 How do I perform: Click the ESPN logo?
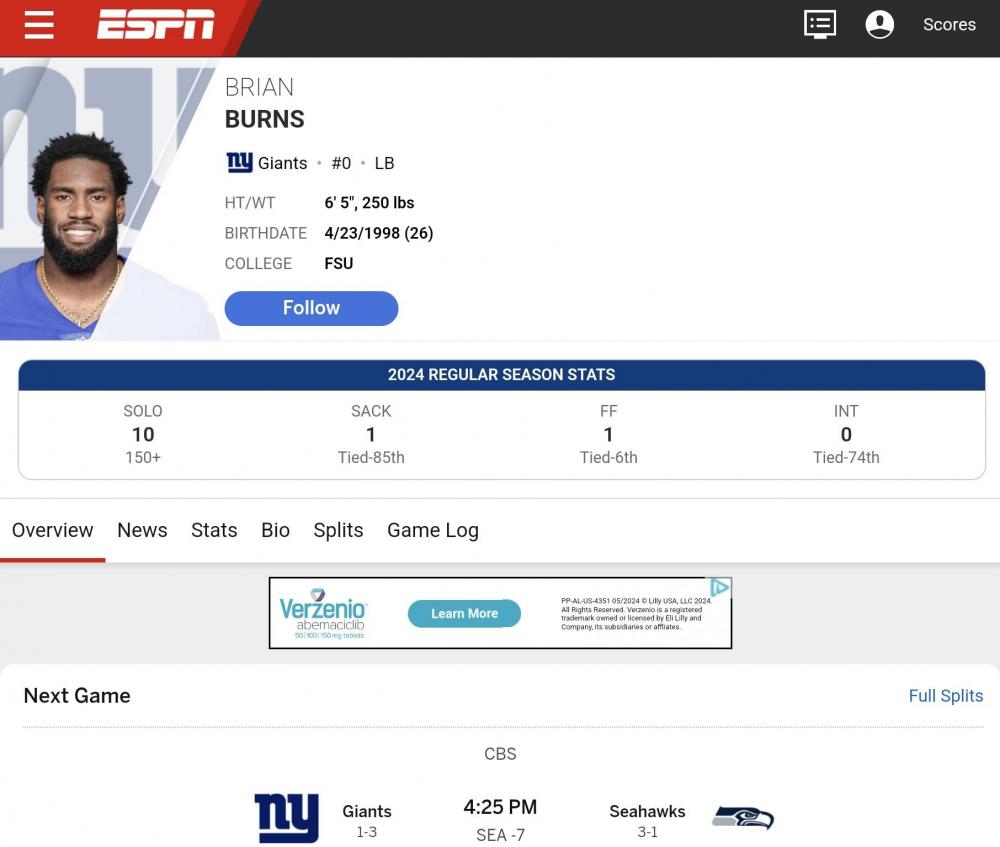155,25
